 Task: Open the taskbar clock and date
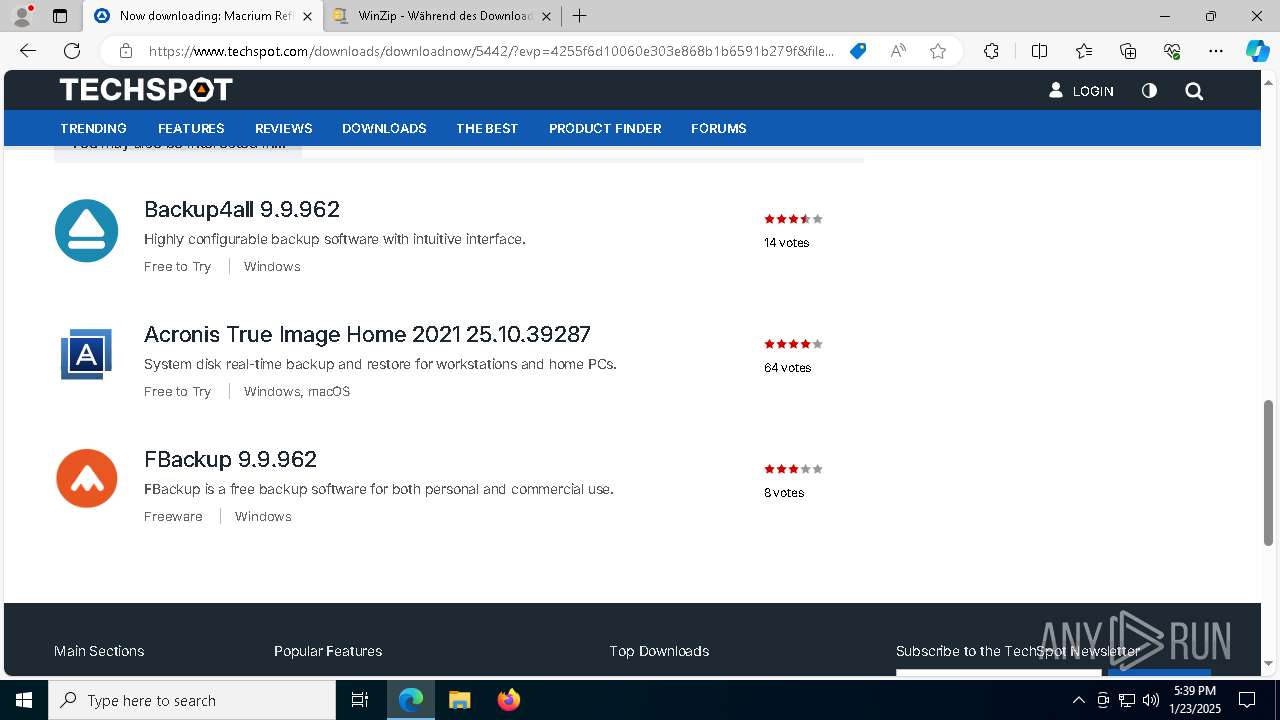coord(1194,700)
